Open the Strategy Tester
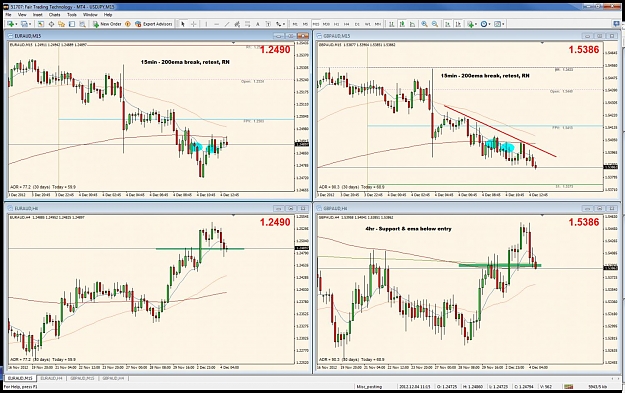Image resolution: width=625 pixels, height=393 pixels. (x=82, y=24)
